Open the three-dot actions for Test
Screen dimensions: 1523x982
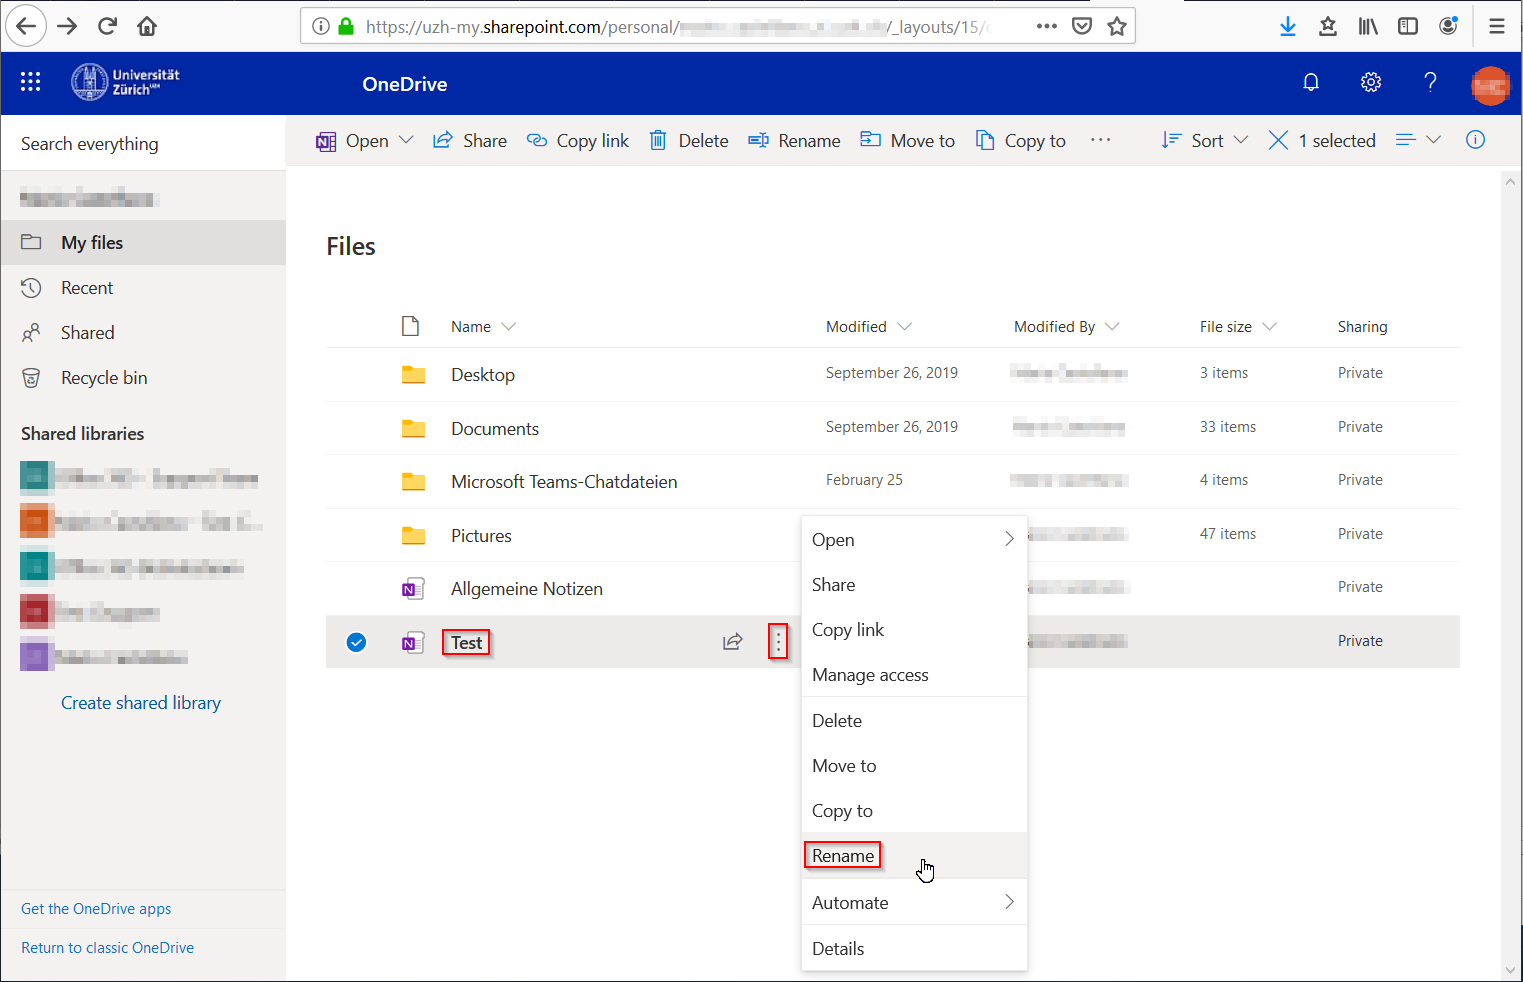click(778, 642)
